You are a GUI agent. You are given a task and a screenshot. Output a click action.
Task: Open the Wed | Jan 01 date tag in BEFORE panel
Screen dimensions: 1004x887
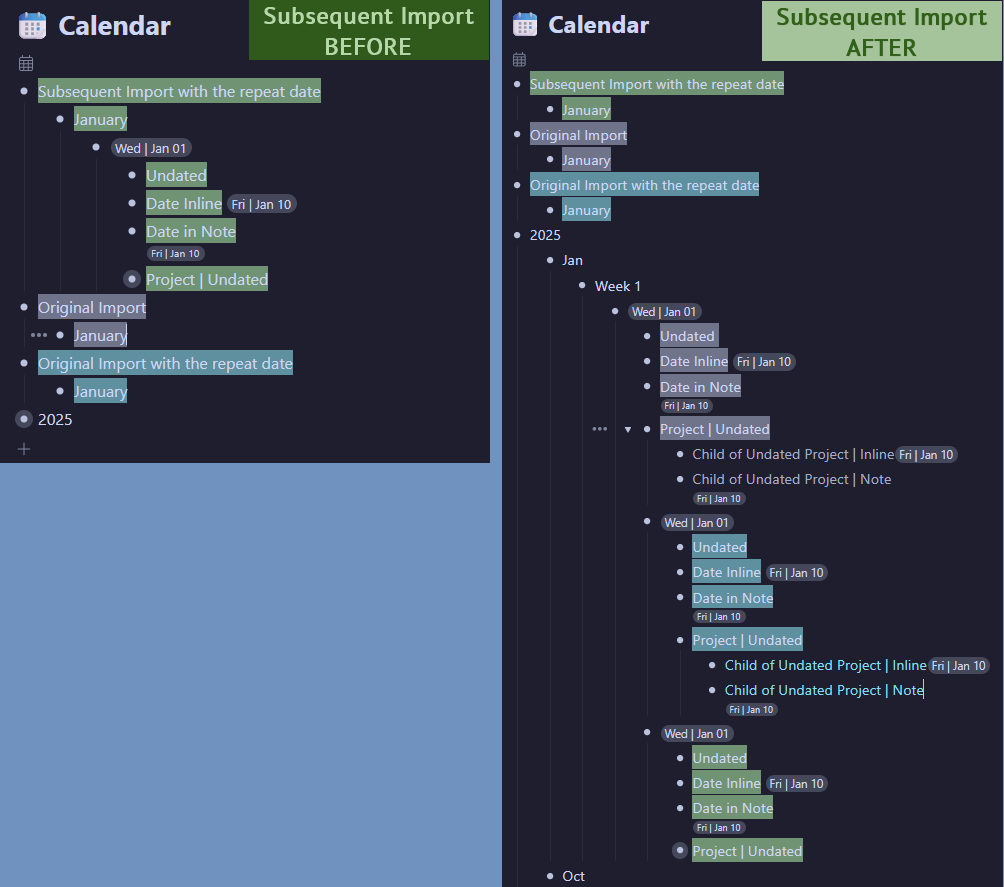(x=150, y=148)
